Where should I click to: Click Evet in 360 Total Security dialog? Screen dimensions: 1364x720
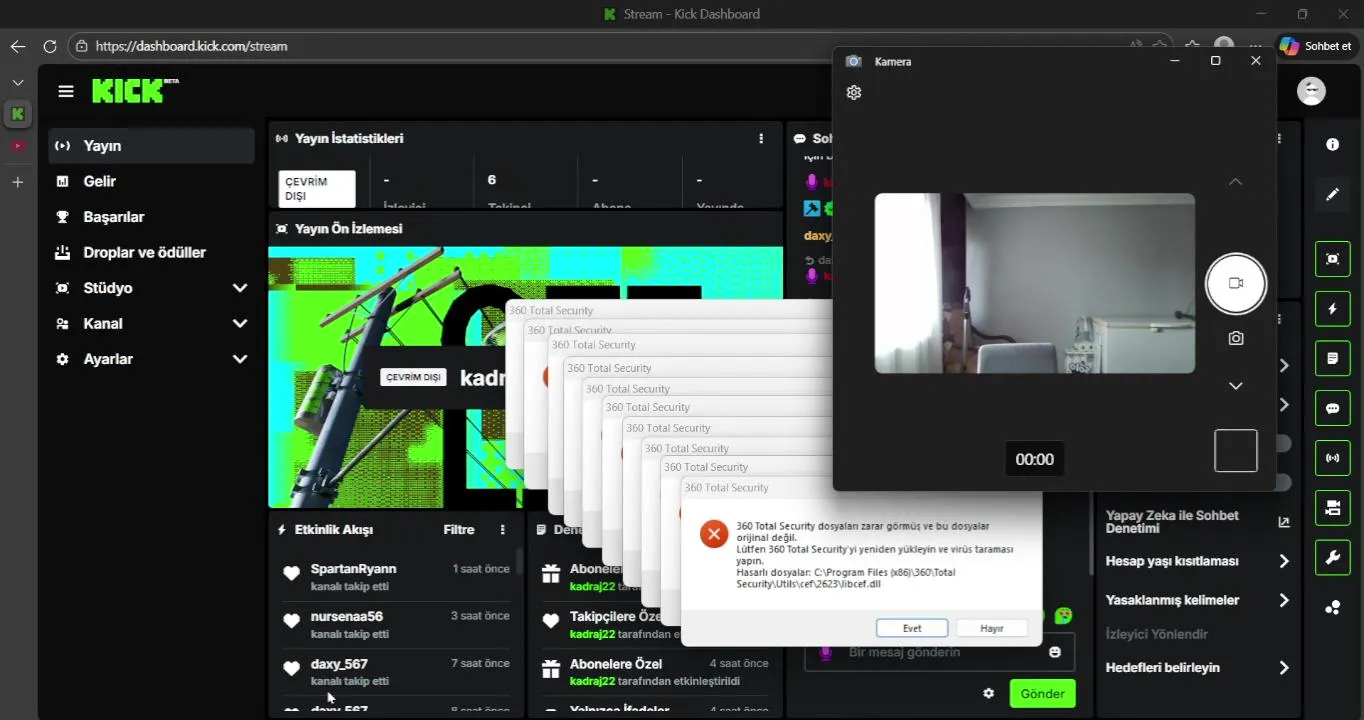tap(912, 628)
